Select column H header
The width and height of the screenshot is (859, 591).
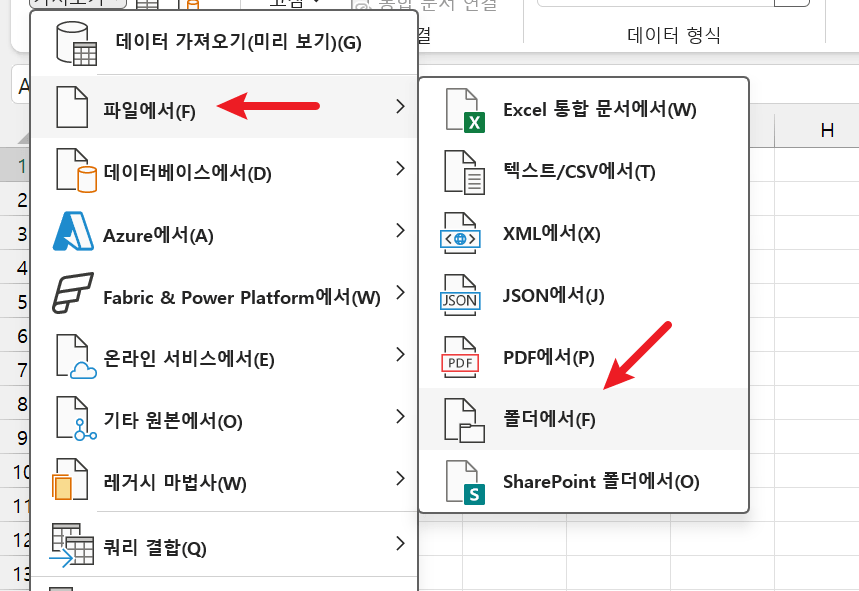[x=827, y=131]
